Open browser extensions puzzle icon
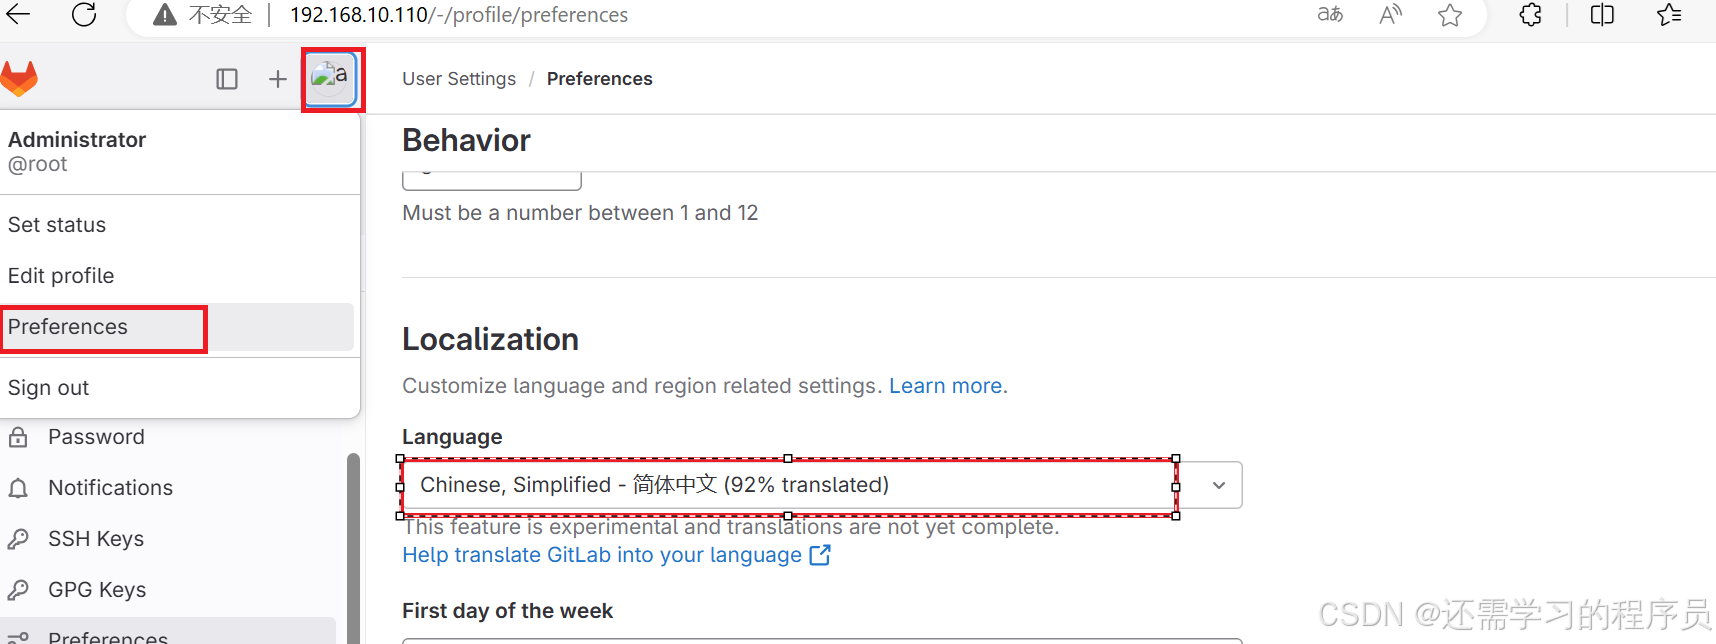The width and height of the screenshot is (1716, 644). [1530, 14]
